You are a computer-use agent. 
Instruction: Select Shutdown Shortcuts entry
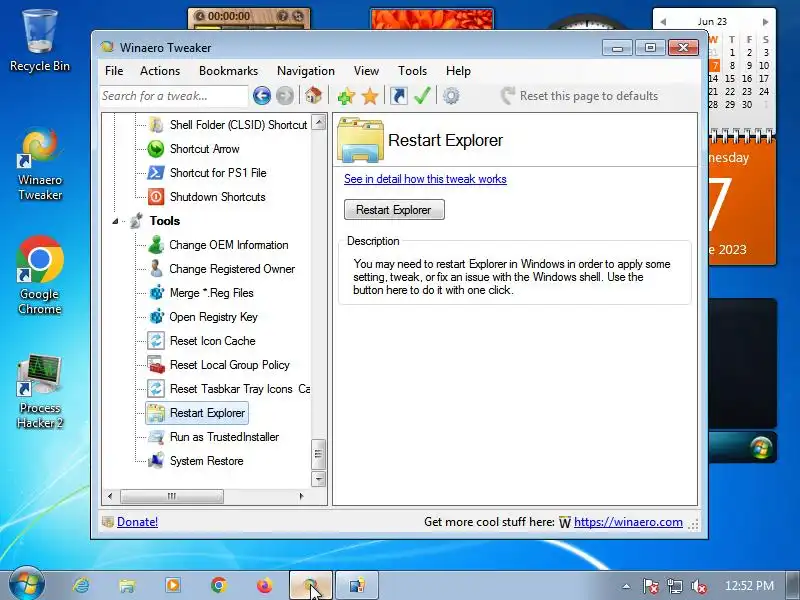pyautogui.click(x=217, y=197)
